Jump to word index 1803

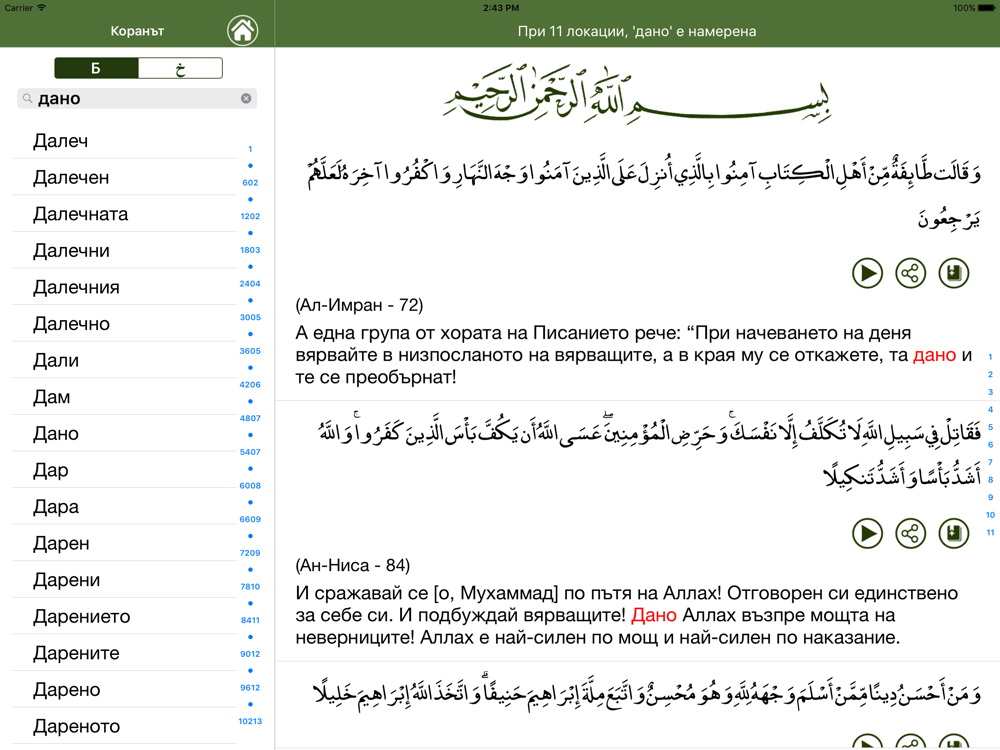tap(250, 250)
